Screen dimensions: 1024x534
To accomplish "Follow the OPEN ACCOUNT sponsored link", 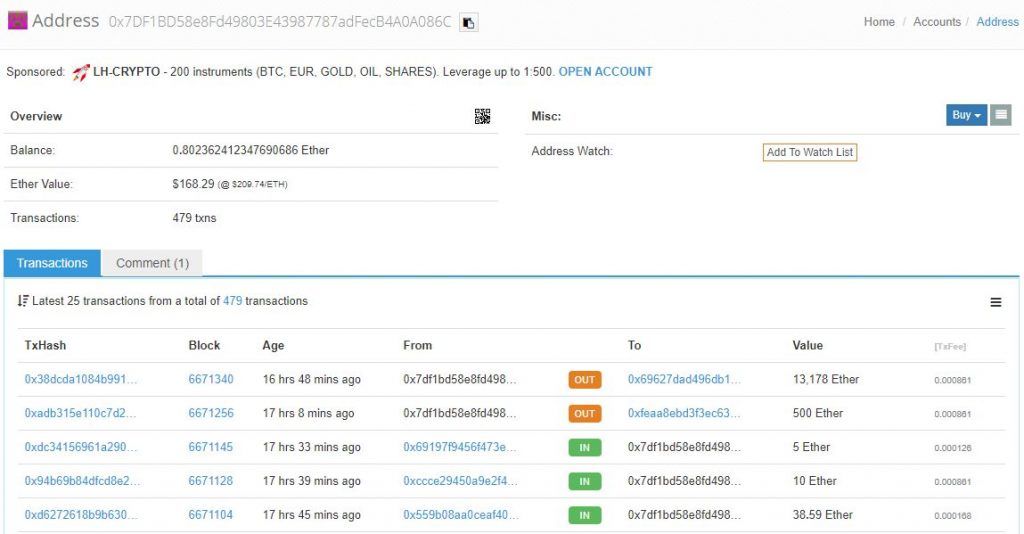I will (605, 72).
